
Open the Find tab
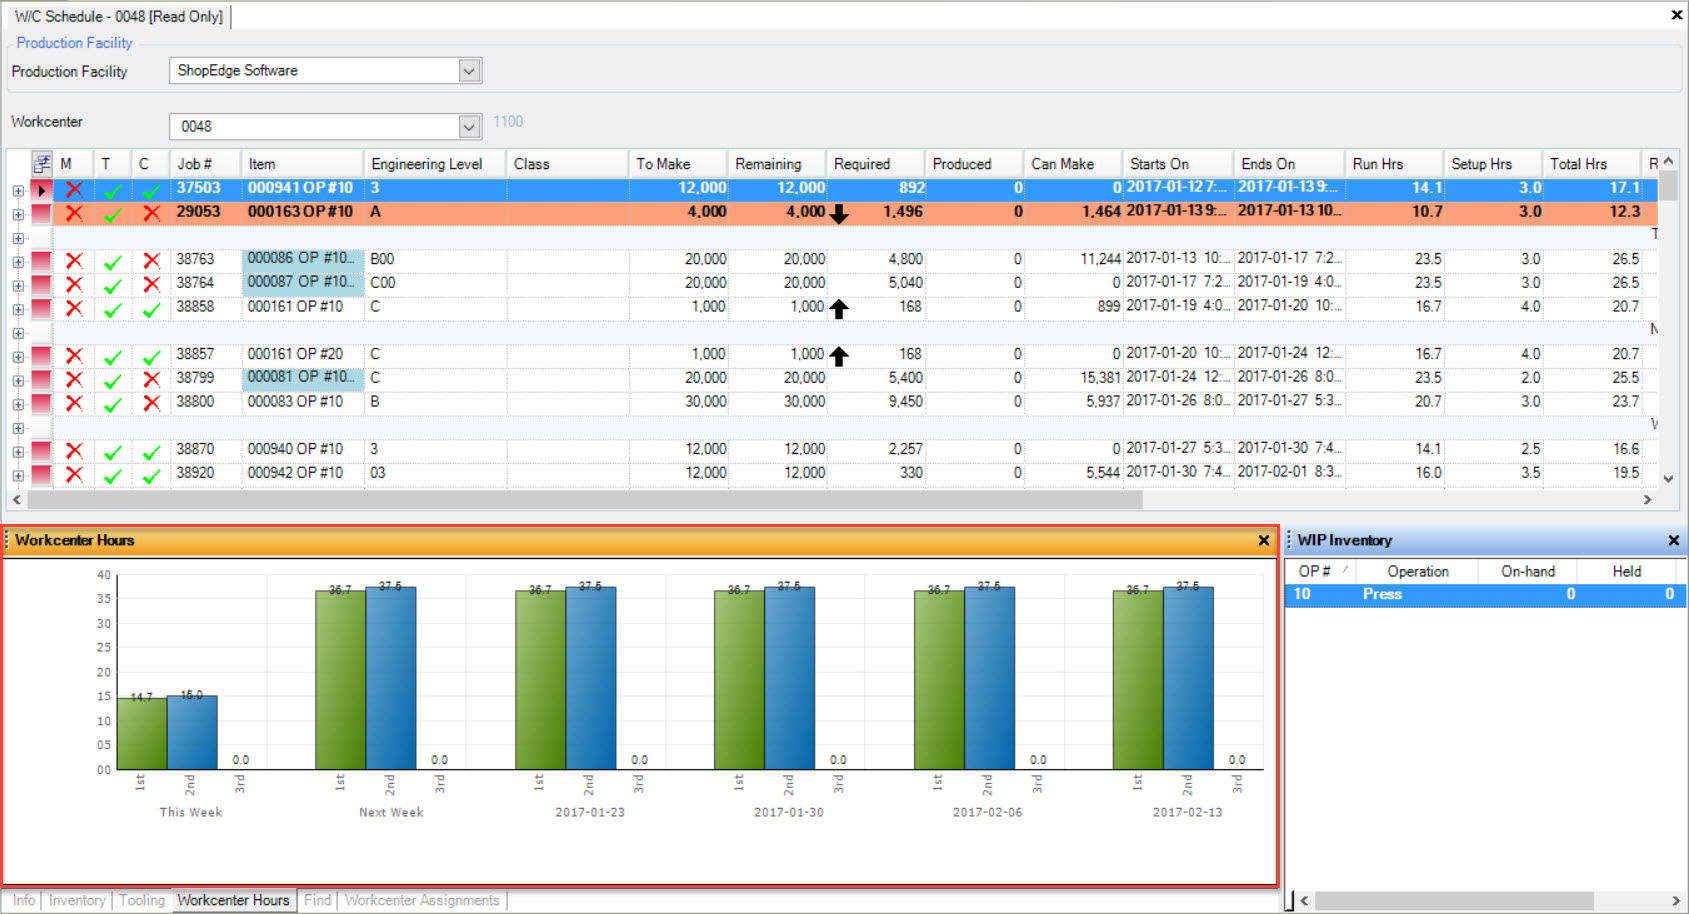click(318, 900)
